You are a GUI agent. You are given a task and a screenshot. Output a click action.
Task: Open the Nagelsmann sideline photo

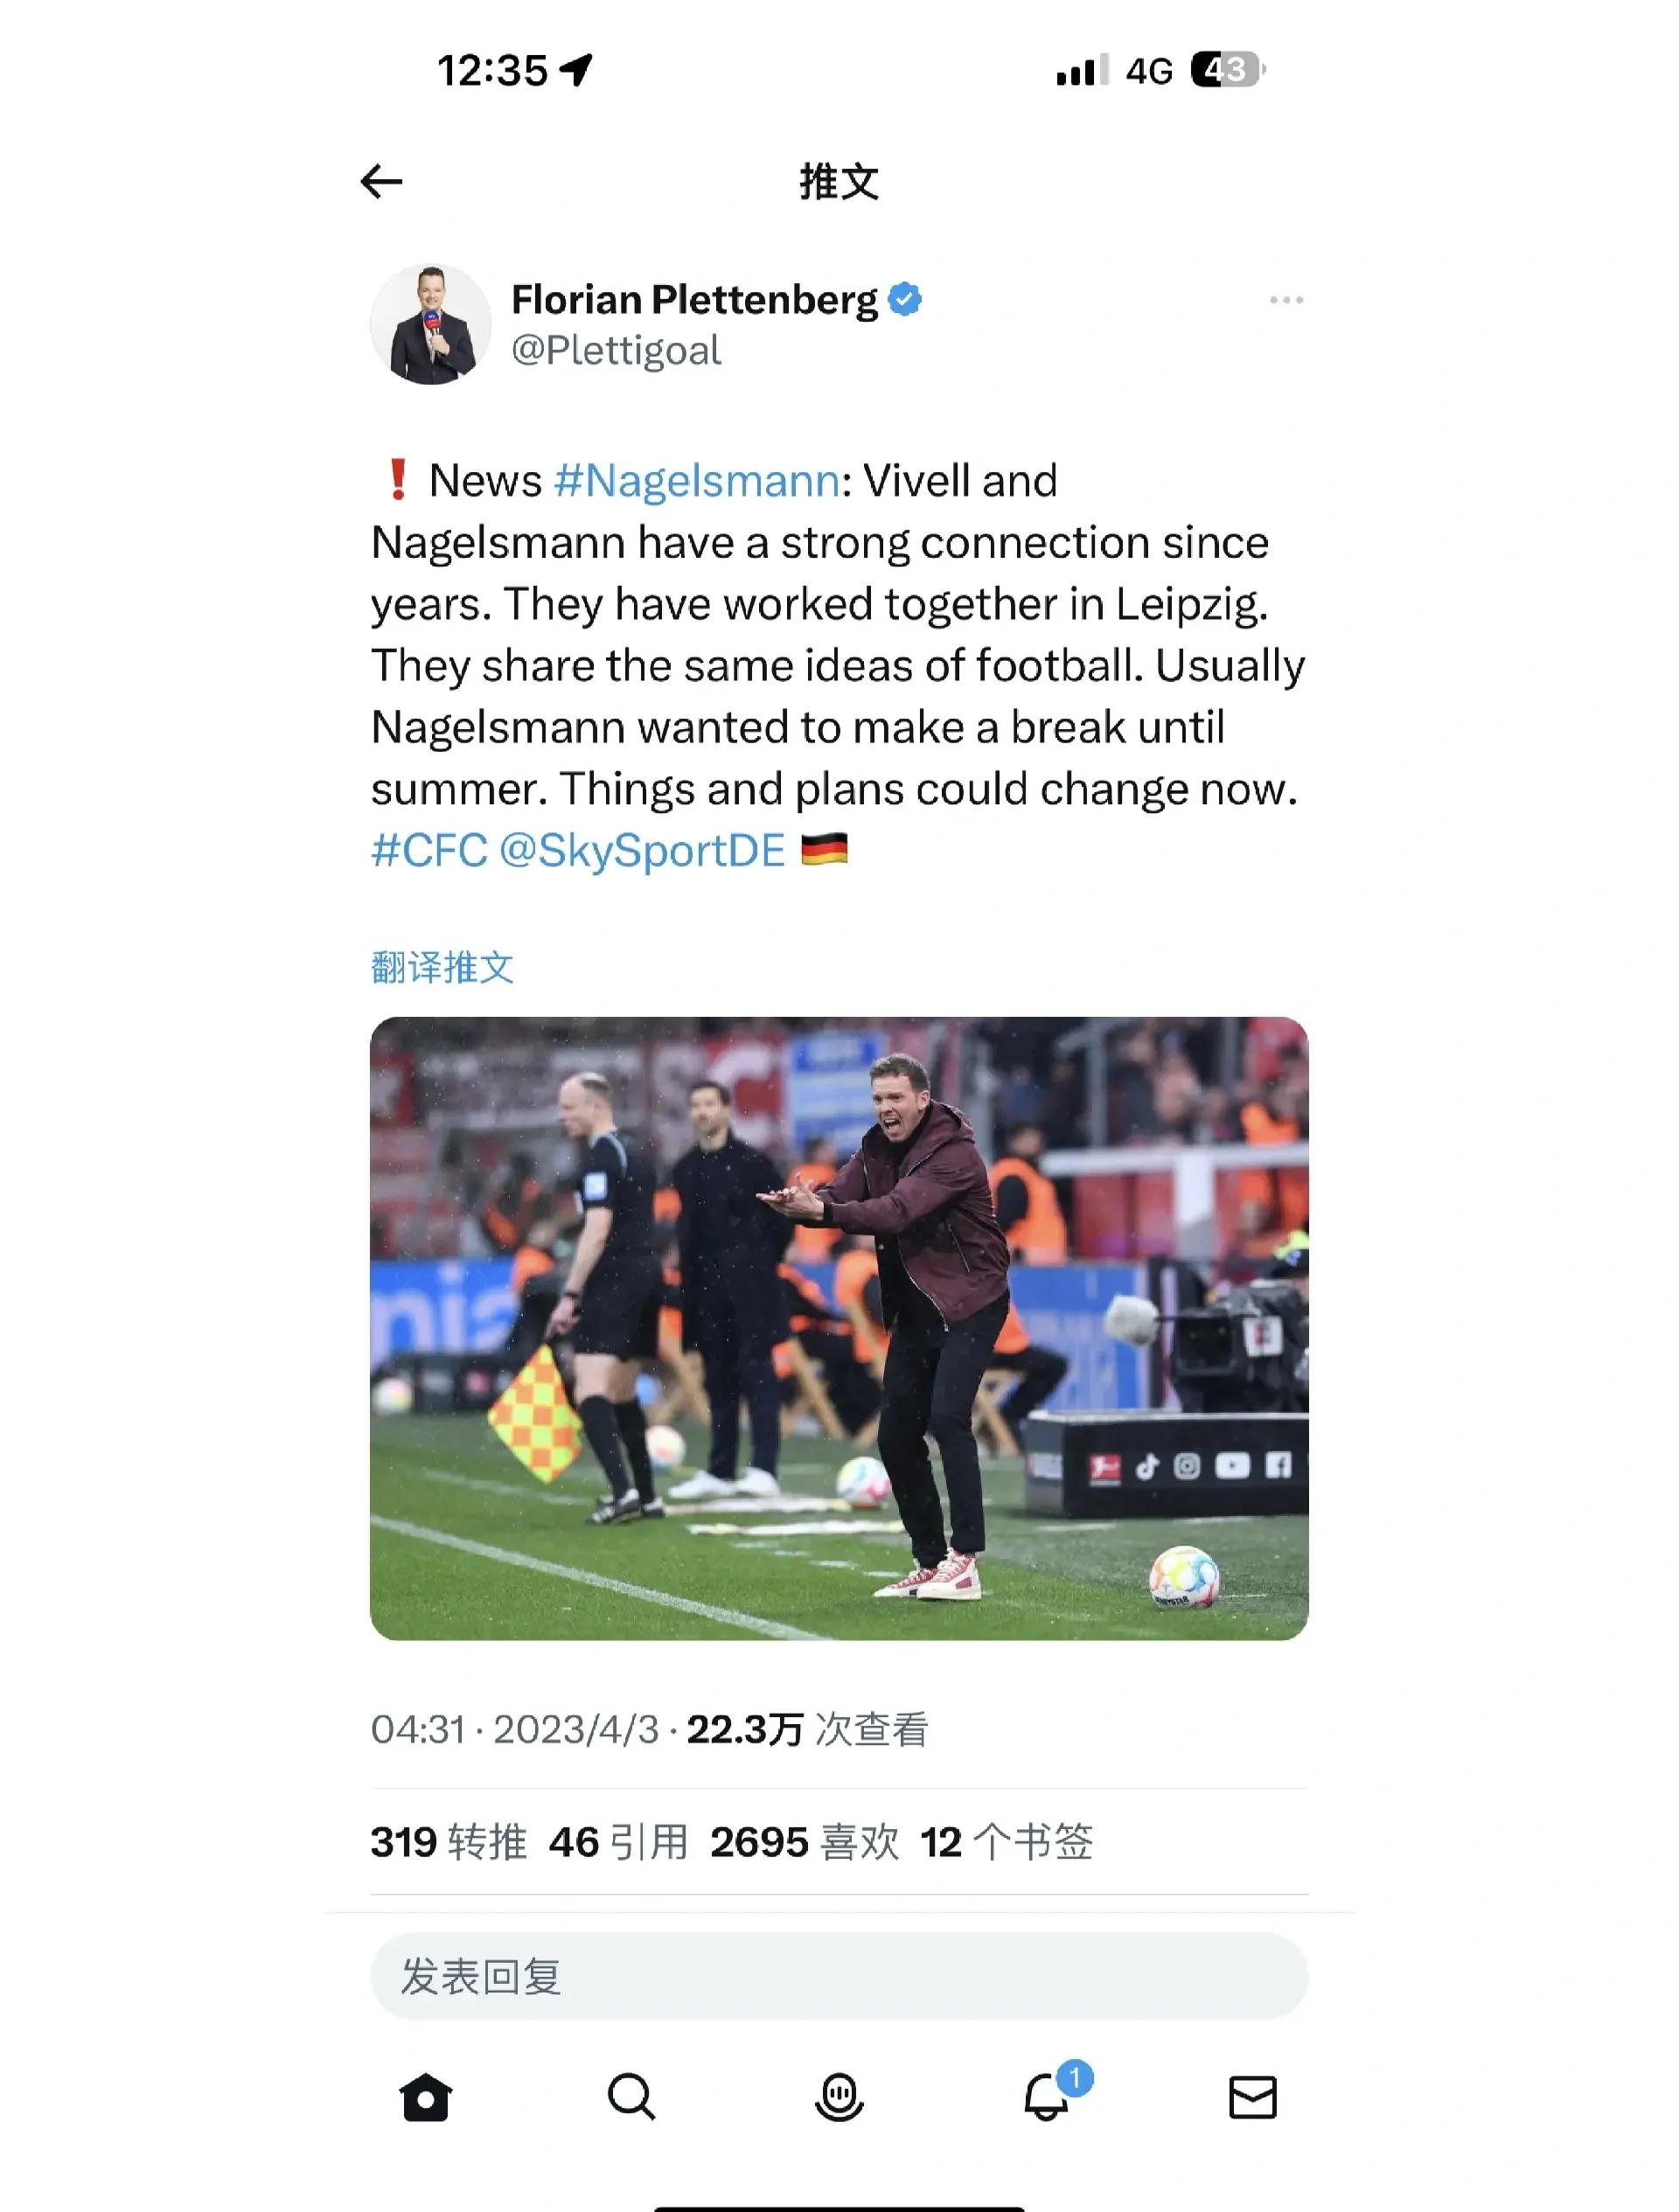pyautogui.click(x=839, y=1328)
